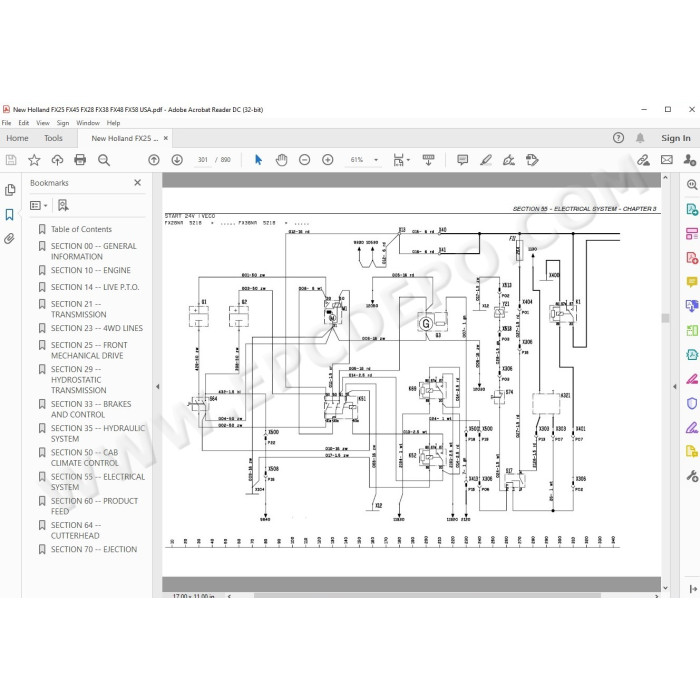Add a comment sticky note

(462, 160)
